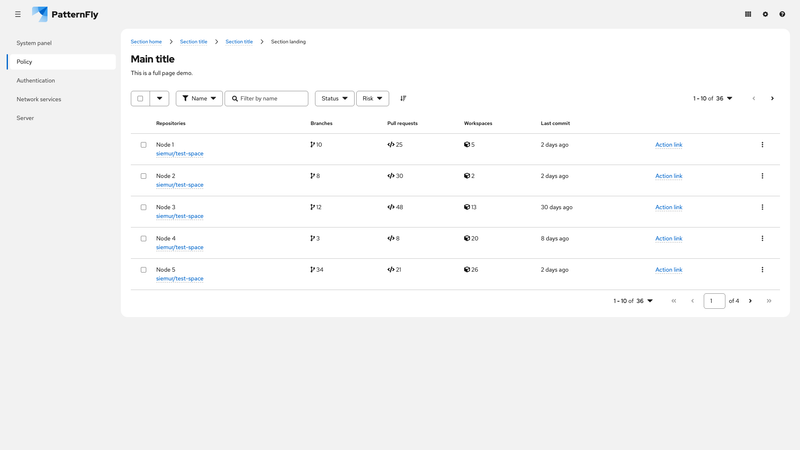The height and width of the screenshot is (450, 800).
Task: Click Action link in Node 4 row
Action: (x=668, y=238)
